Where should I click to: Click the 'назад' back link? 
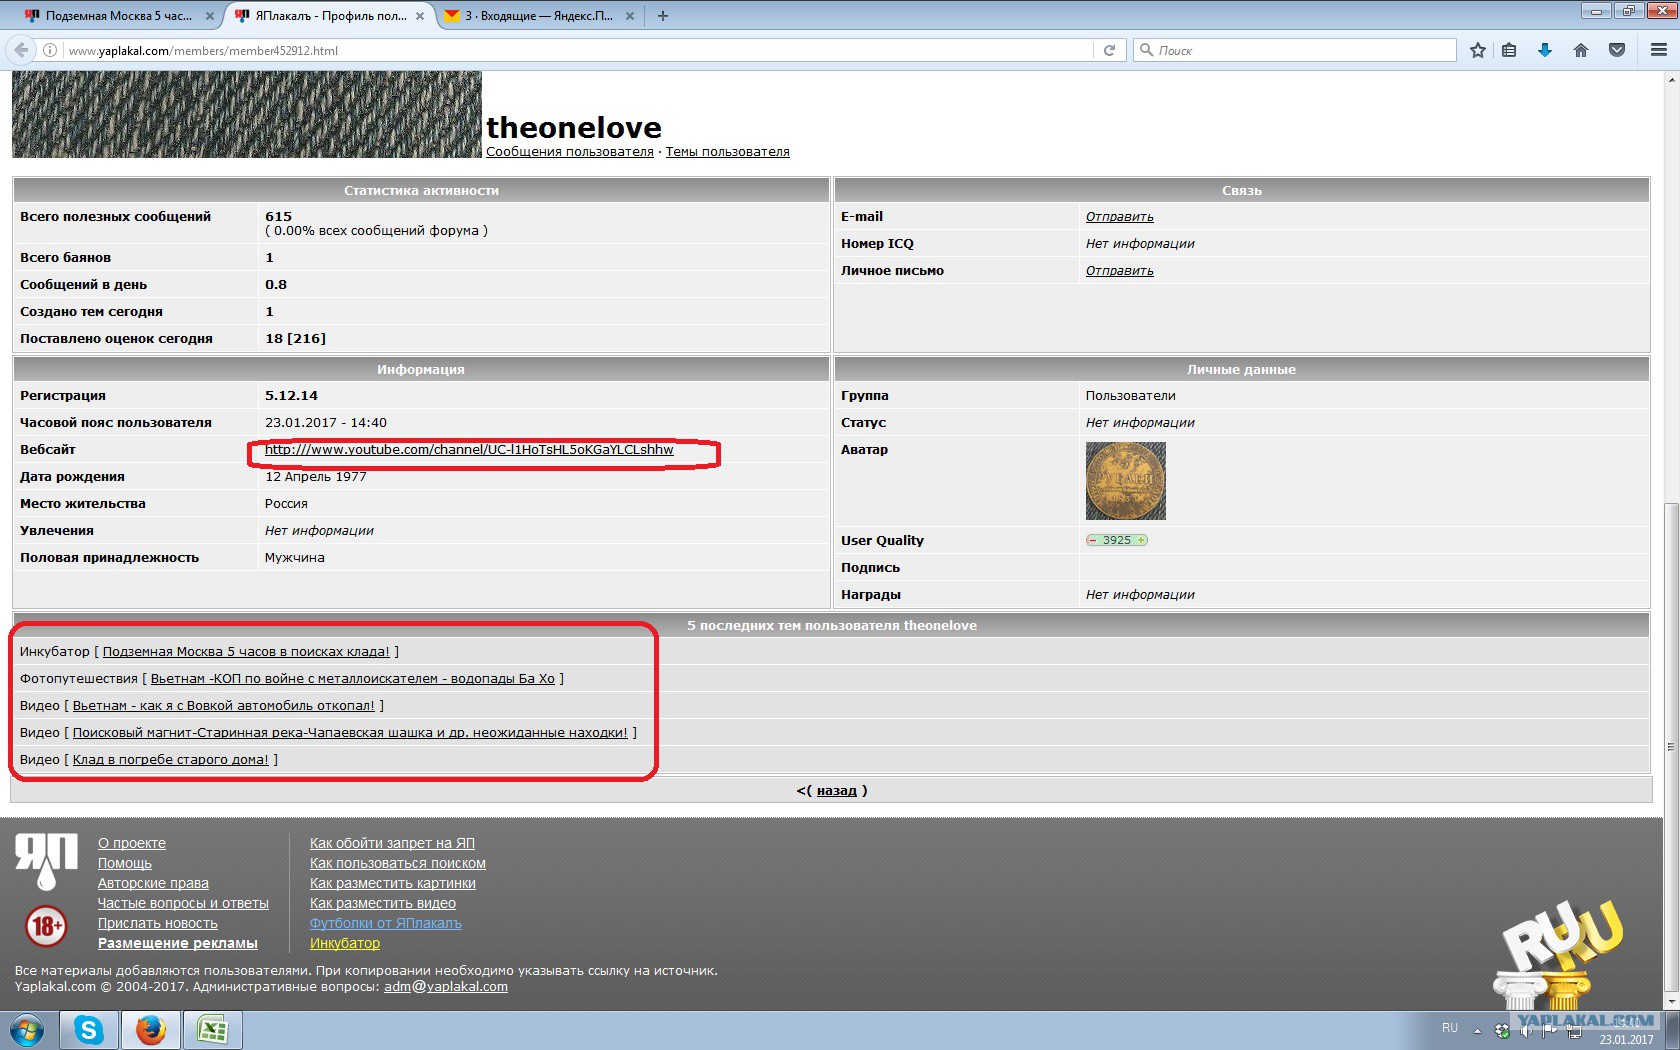(x=837, y=791)
